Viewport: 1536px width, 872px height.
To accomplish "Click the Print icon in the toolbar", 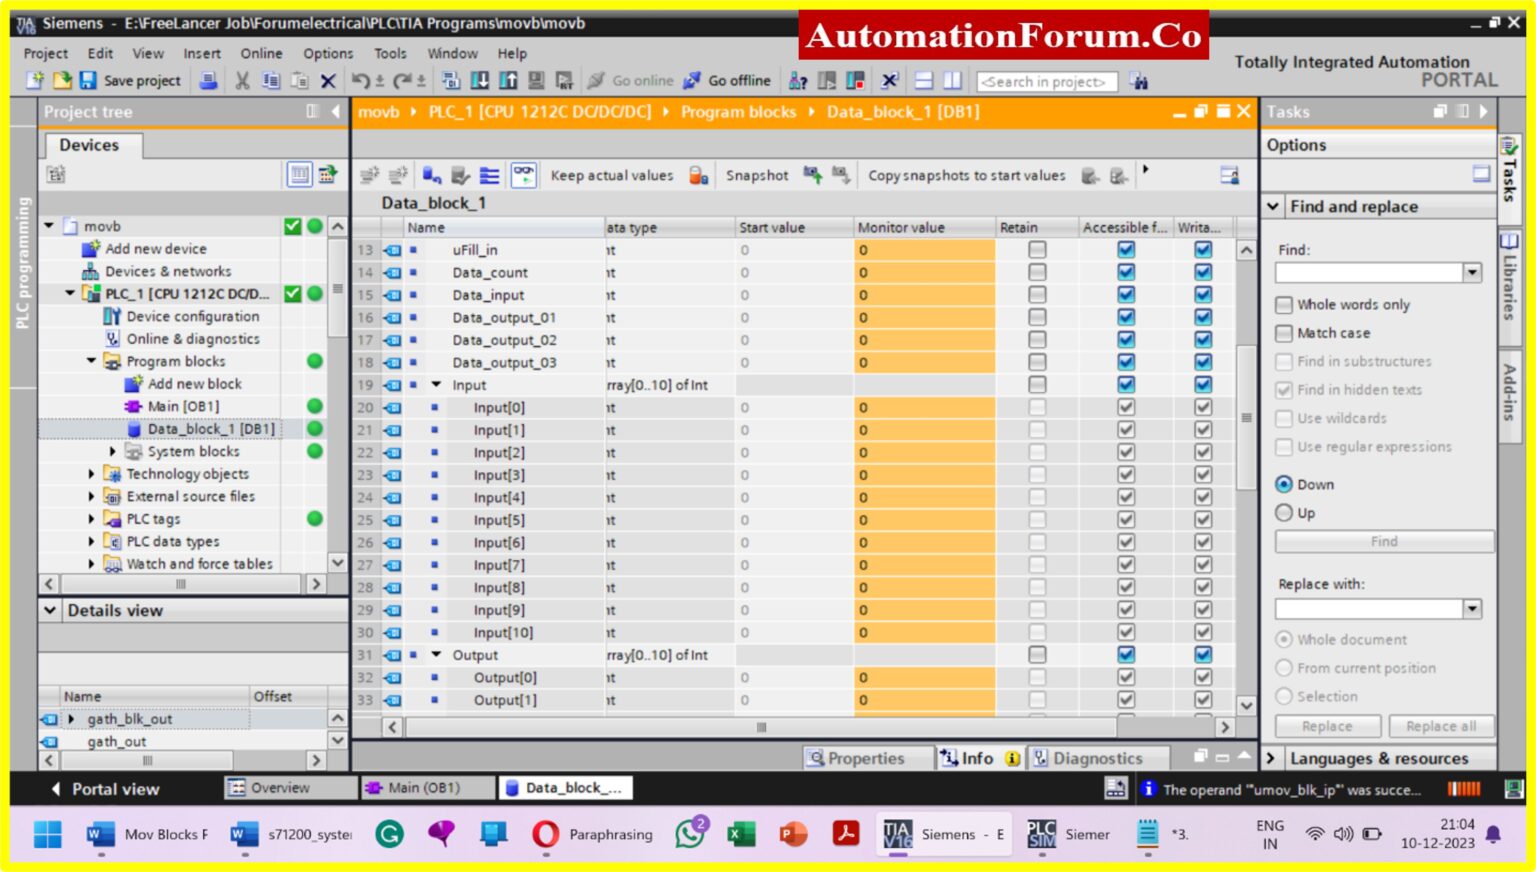I will pyautogui.click(x=209, y=80).
